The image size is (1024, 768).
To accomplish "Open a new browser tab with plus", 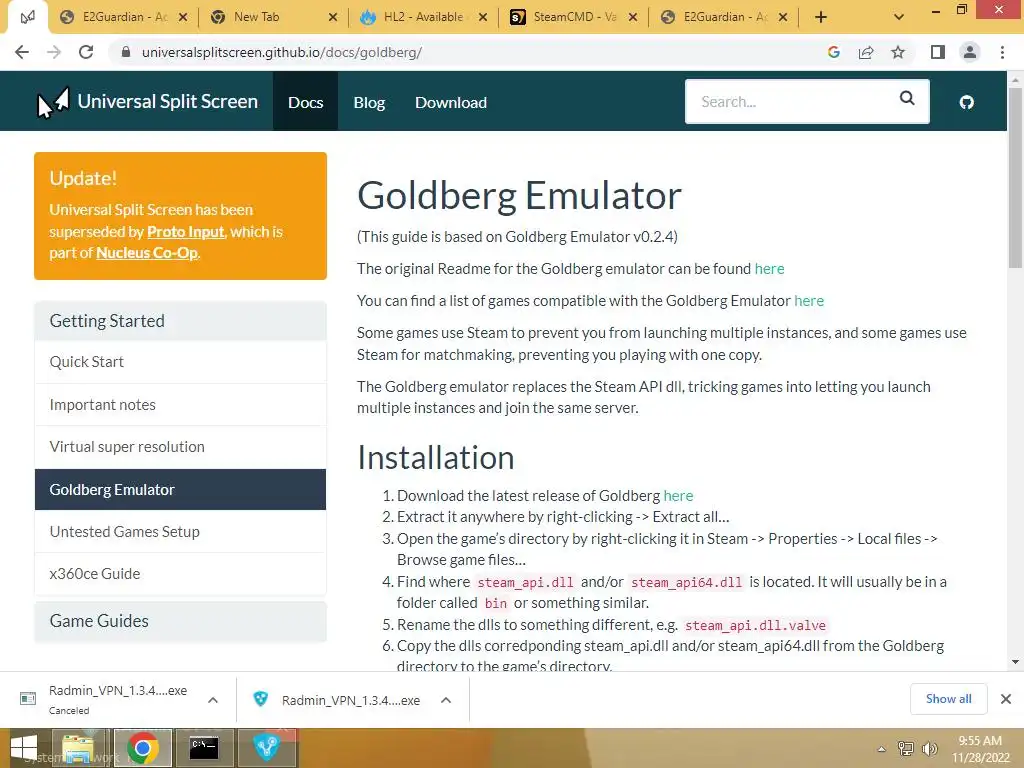I will click(x=821, y=18).
